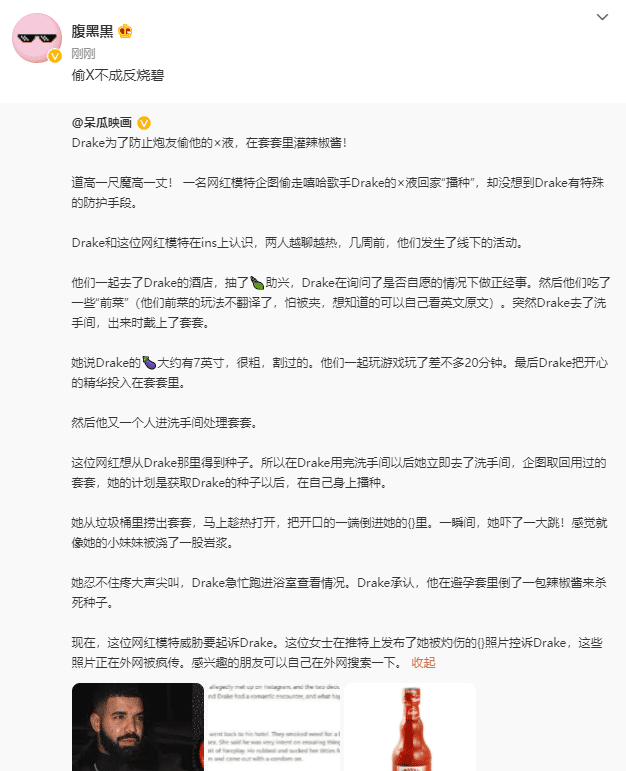Open the Drake photo thumbnail
The width and height of the screenshot is (626, 771).
coord(138,727)
